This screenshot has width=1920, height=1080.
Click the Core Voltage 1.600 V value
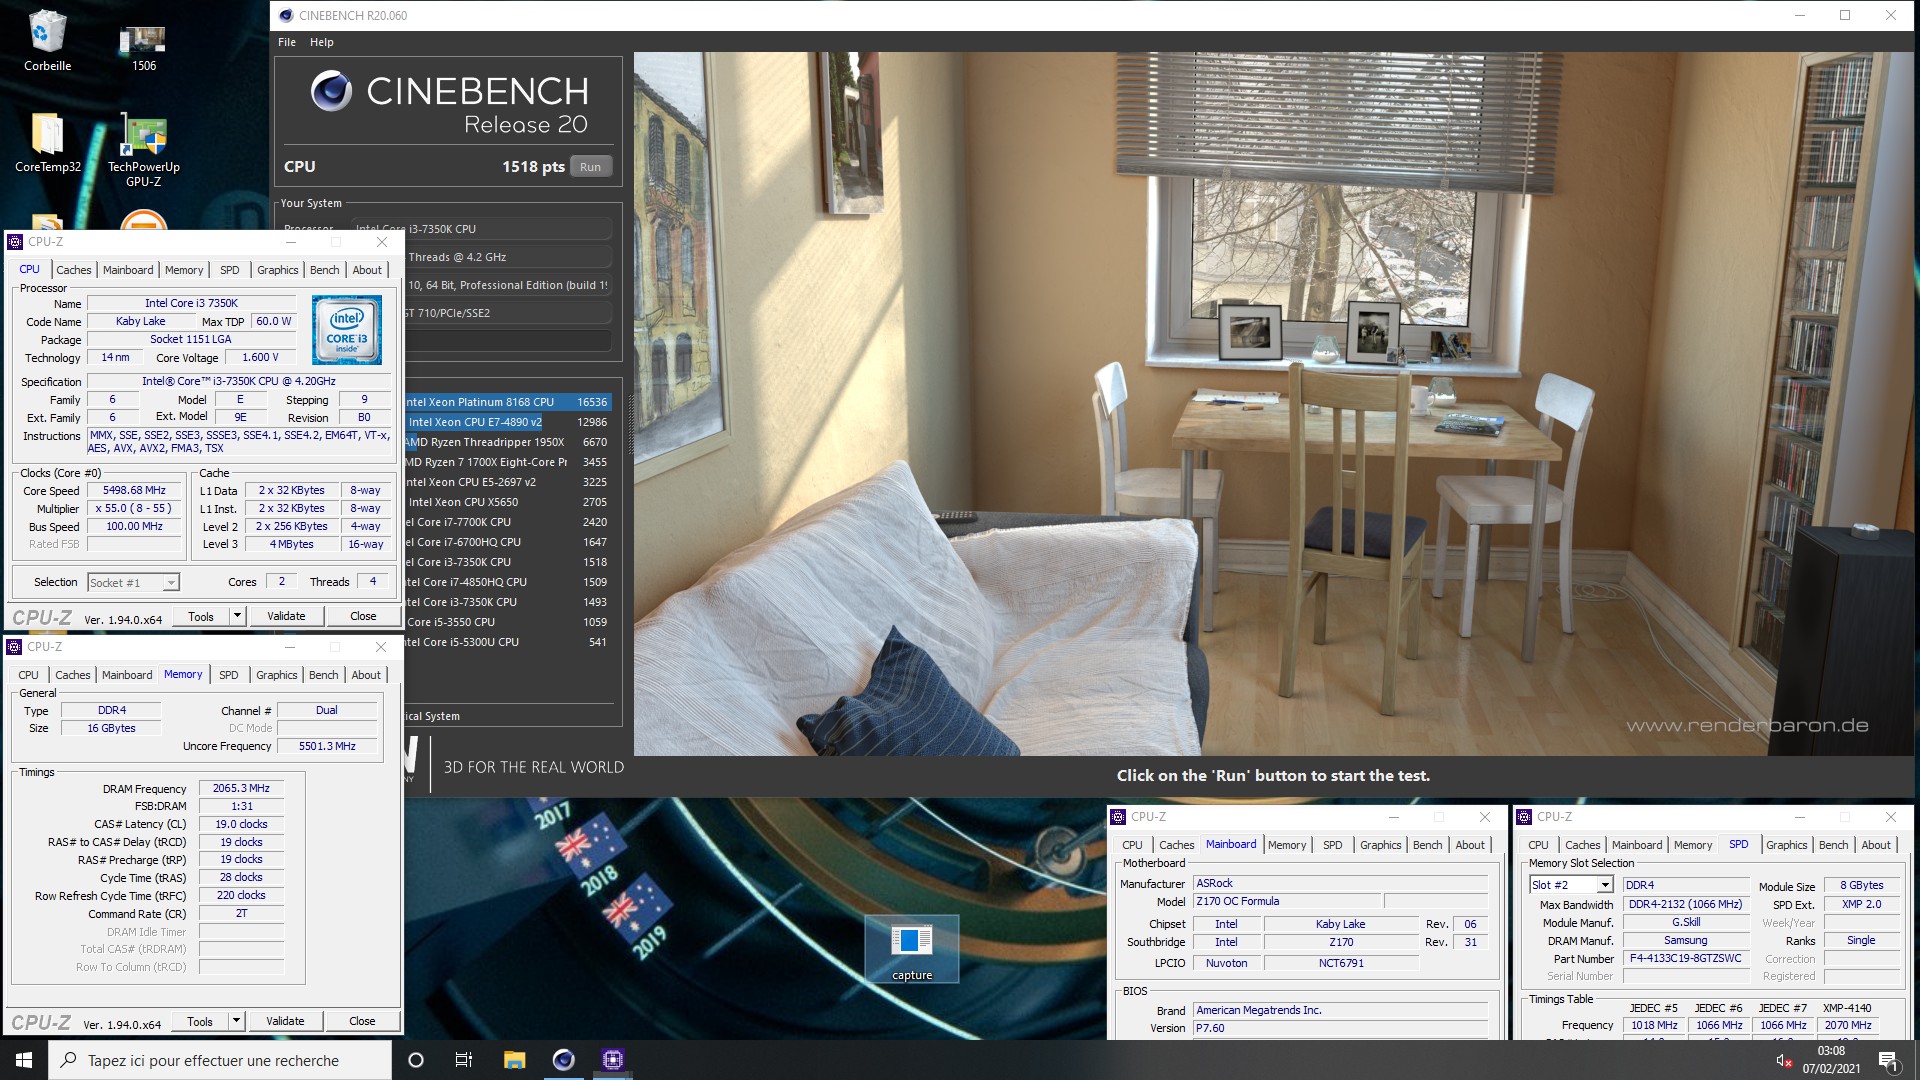(260, 357)
